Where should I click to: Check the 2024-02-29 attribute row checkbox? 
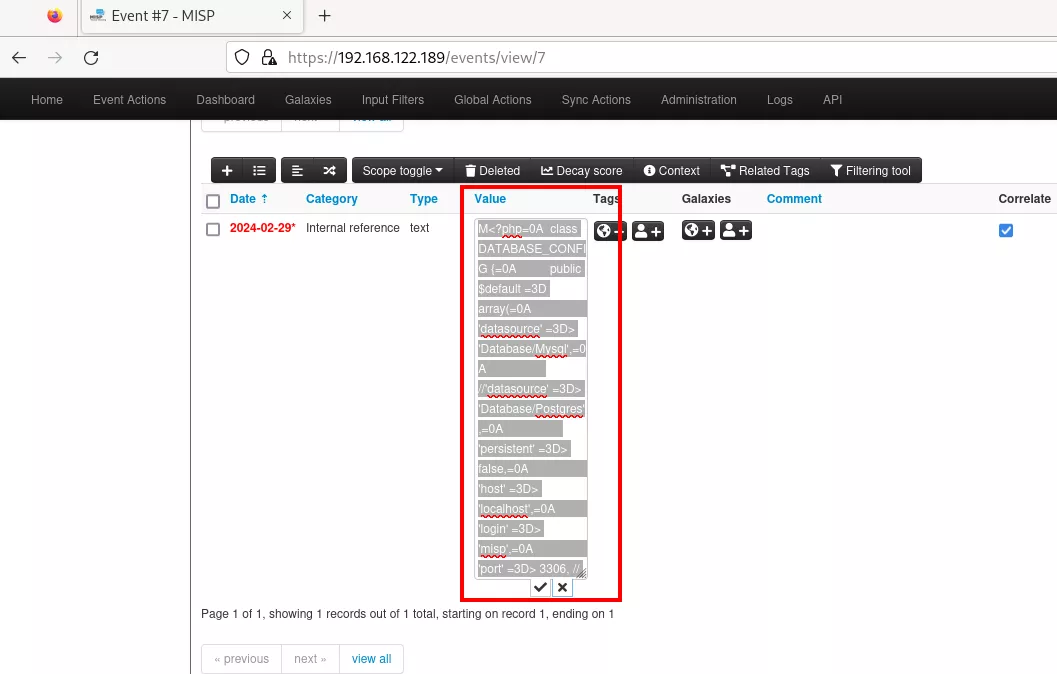tap(213, 229)
